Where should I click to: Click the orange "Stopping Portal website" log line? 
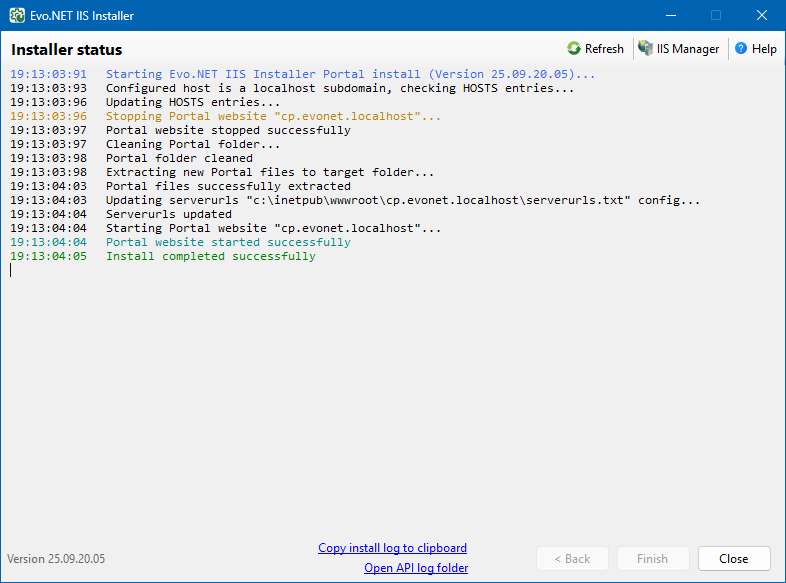point(273,117)
